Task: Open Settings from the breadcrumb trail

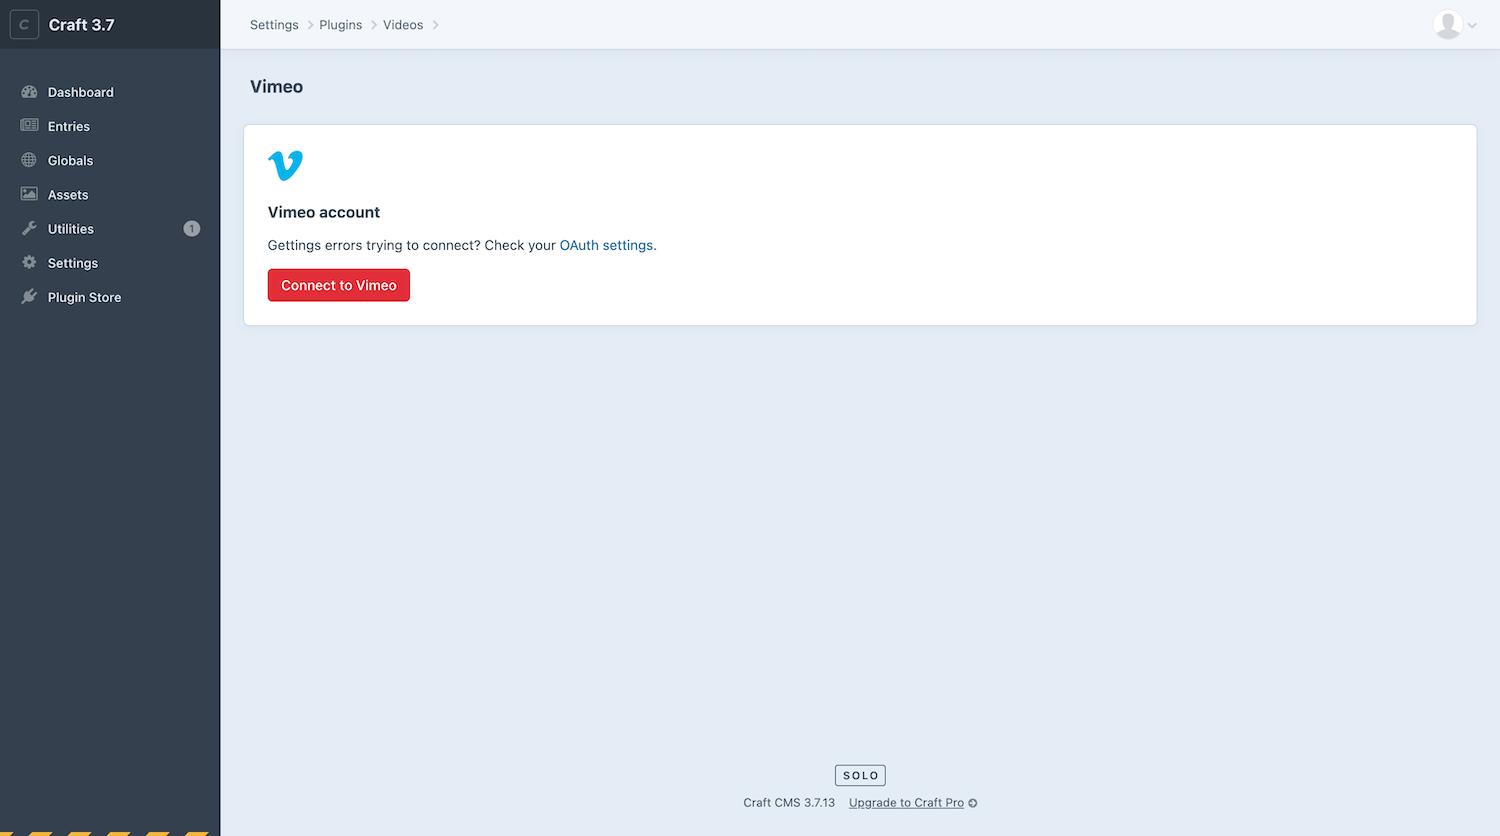Action: pyautogui.click(x=274, y=24)
